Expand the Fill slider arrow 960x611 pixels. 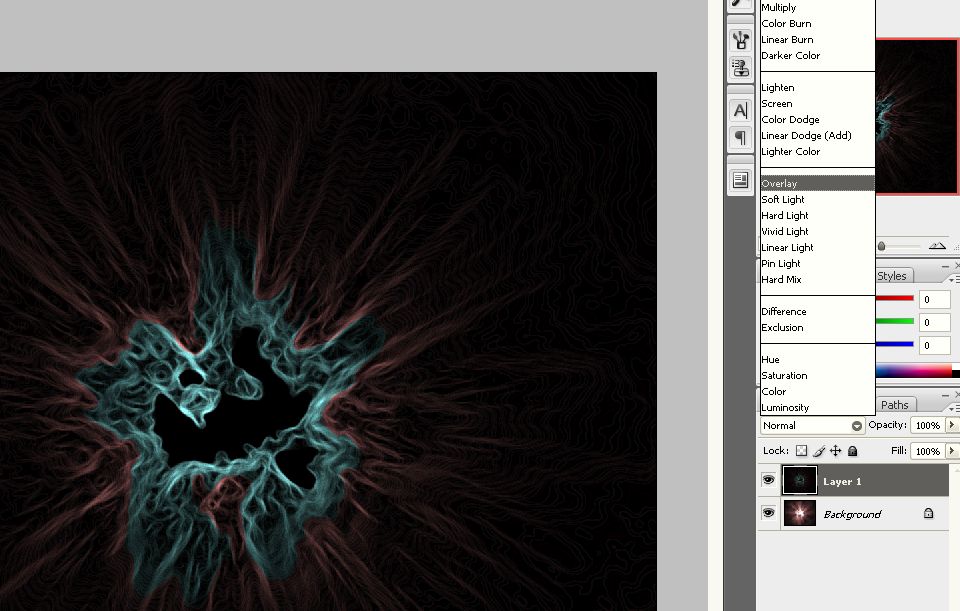[951, 452]
